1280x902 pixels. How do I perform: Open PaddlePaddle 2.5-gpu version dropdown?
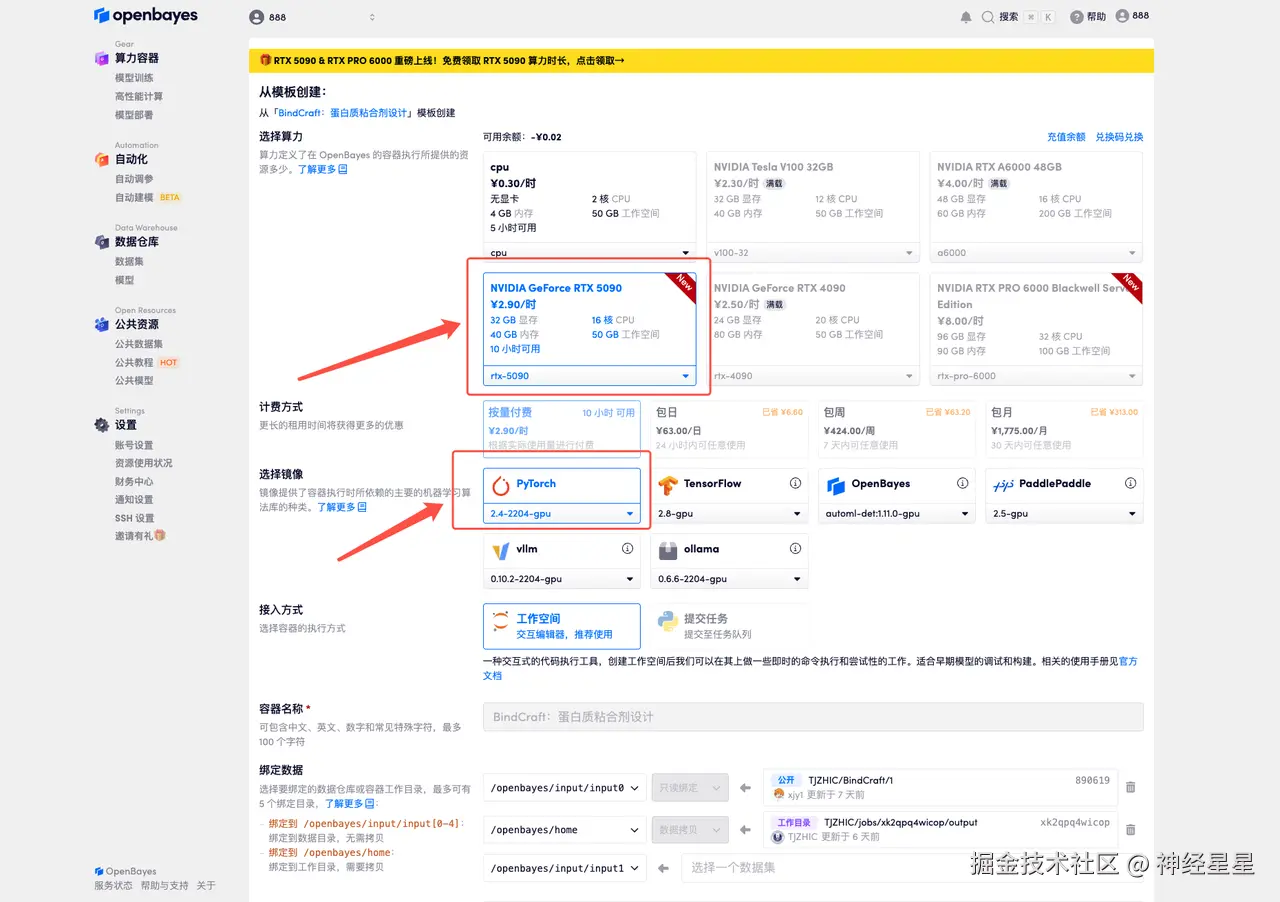point(1064,513)
